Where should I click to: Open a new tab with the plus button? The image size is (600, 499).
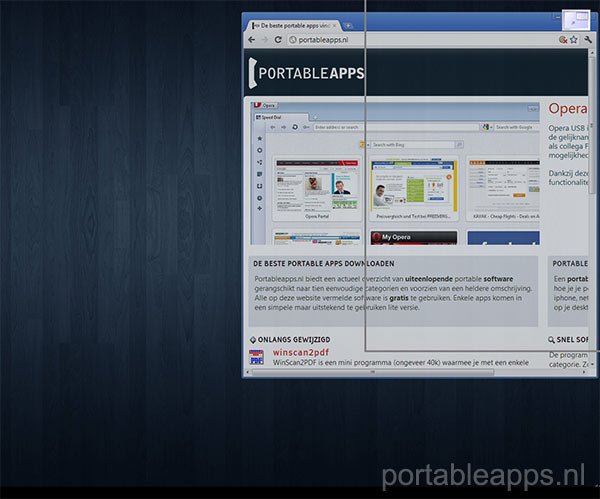pos(348,24)
